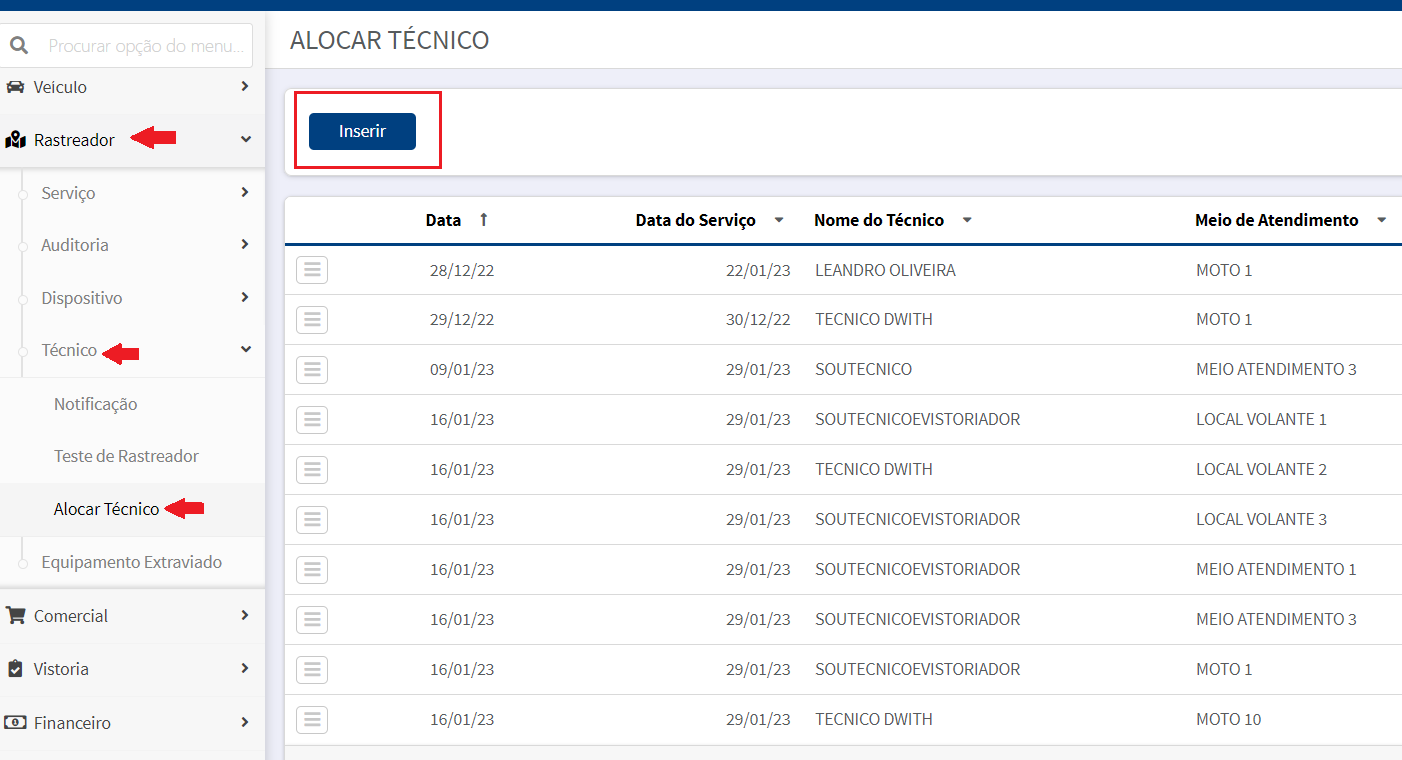The width and height of the screenshot is (1402, 760).
Task: Open row menu for LEANDRO OLIVEIRA
Action: point(312,270)
